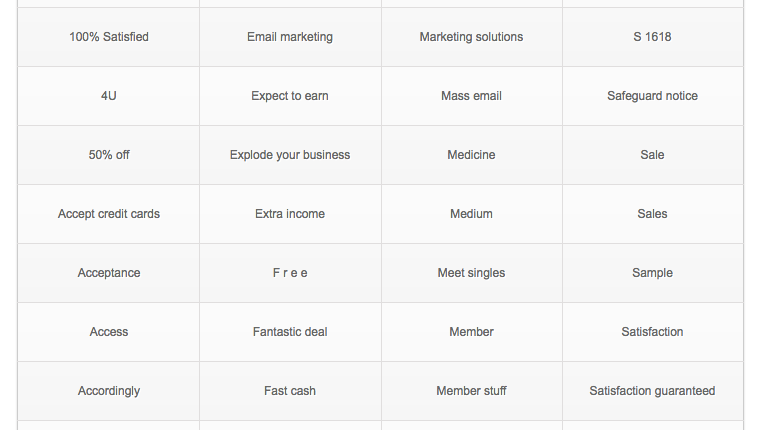Select the 'Safeguard notice' cell
The height and width of the screenshot is (430, 769).
click(x=653, y=96)
